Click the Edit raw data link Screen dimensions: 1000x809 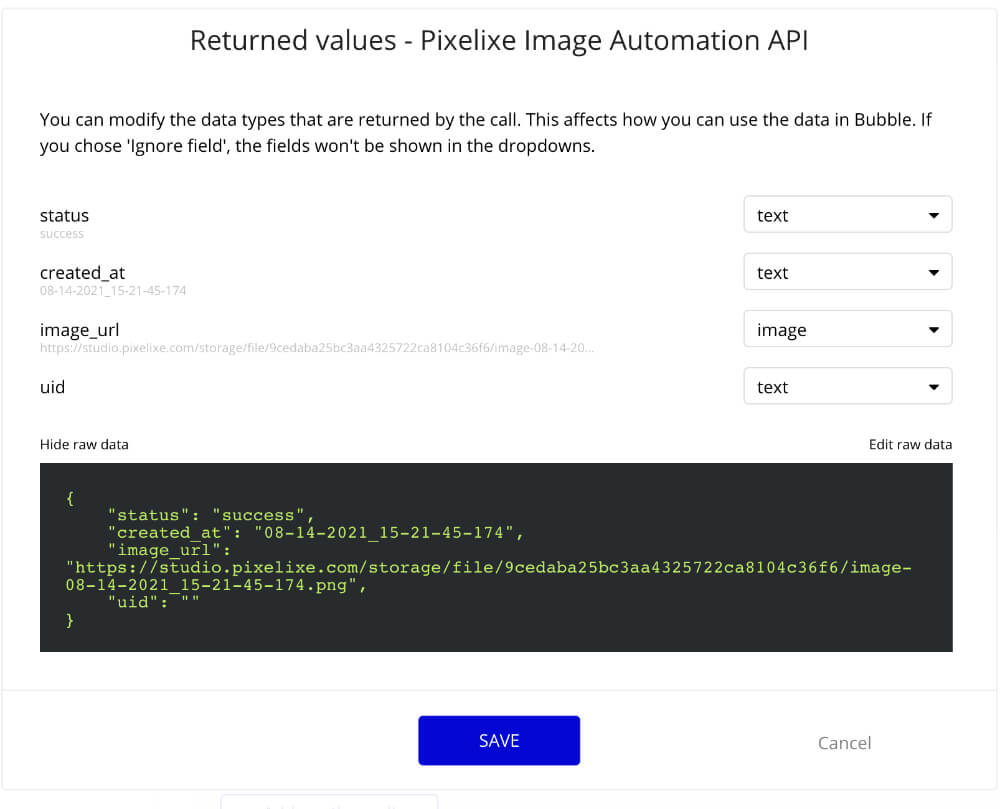pos(910,444)
